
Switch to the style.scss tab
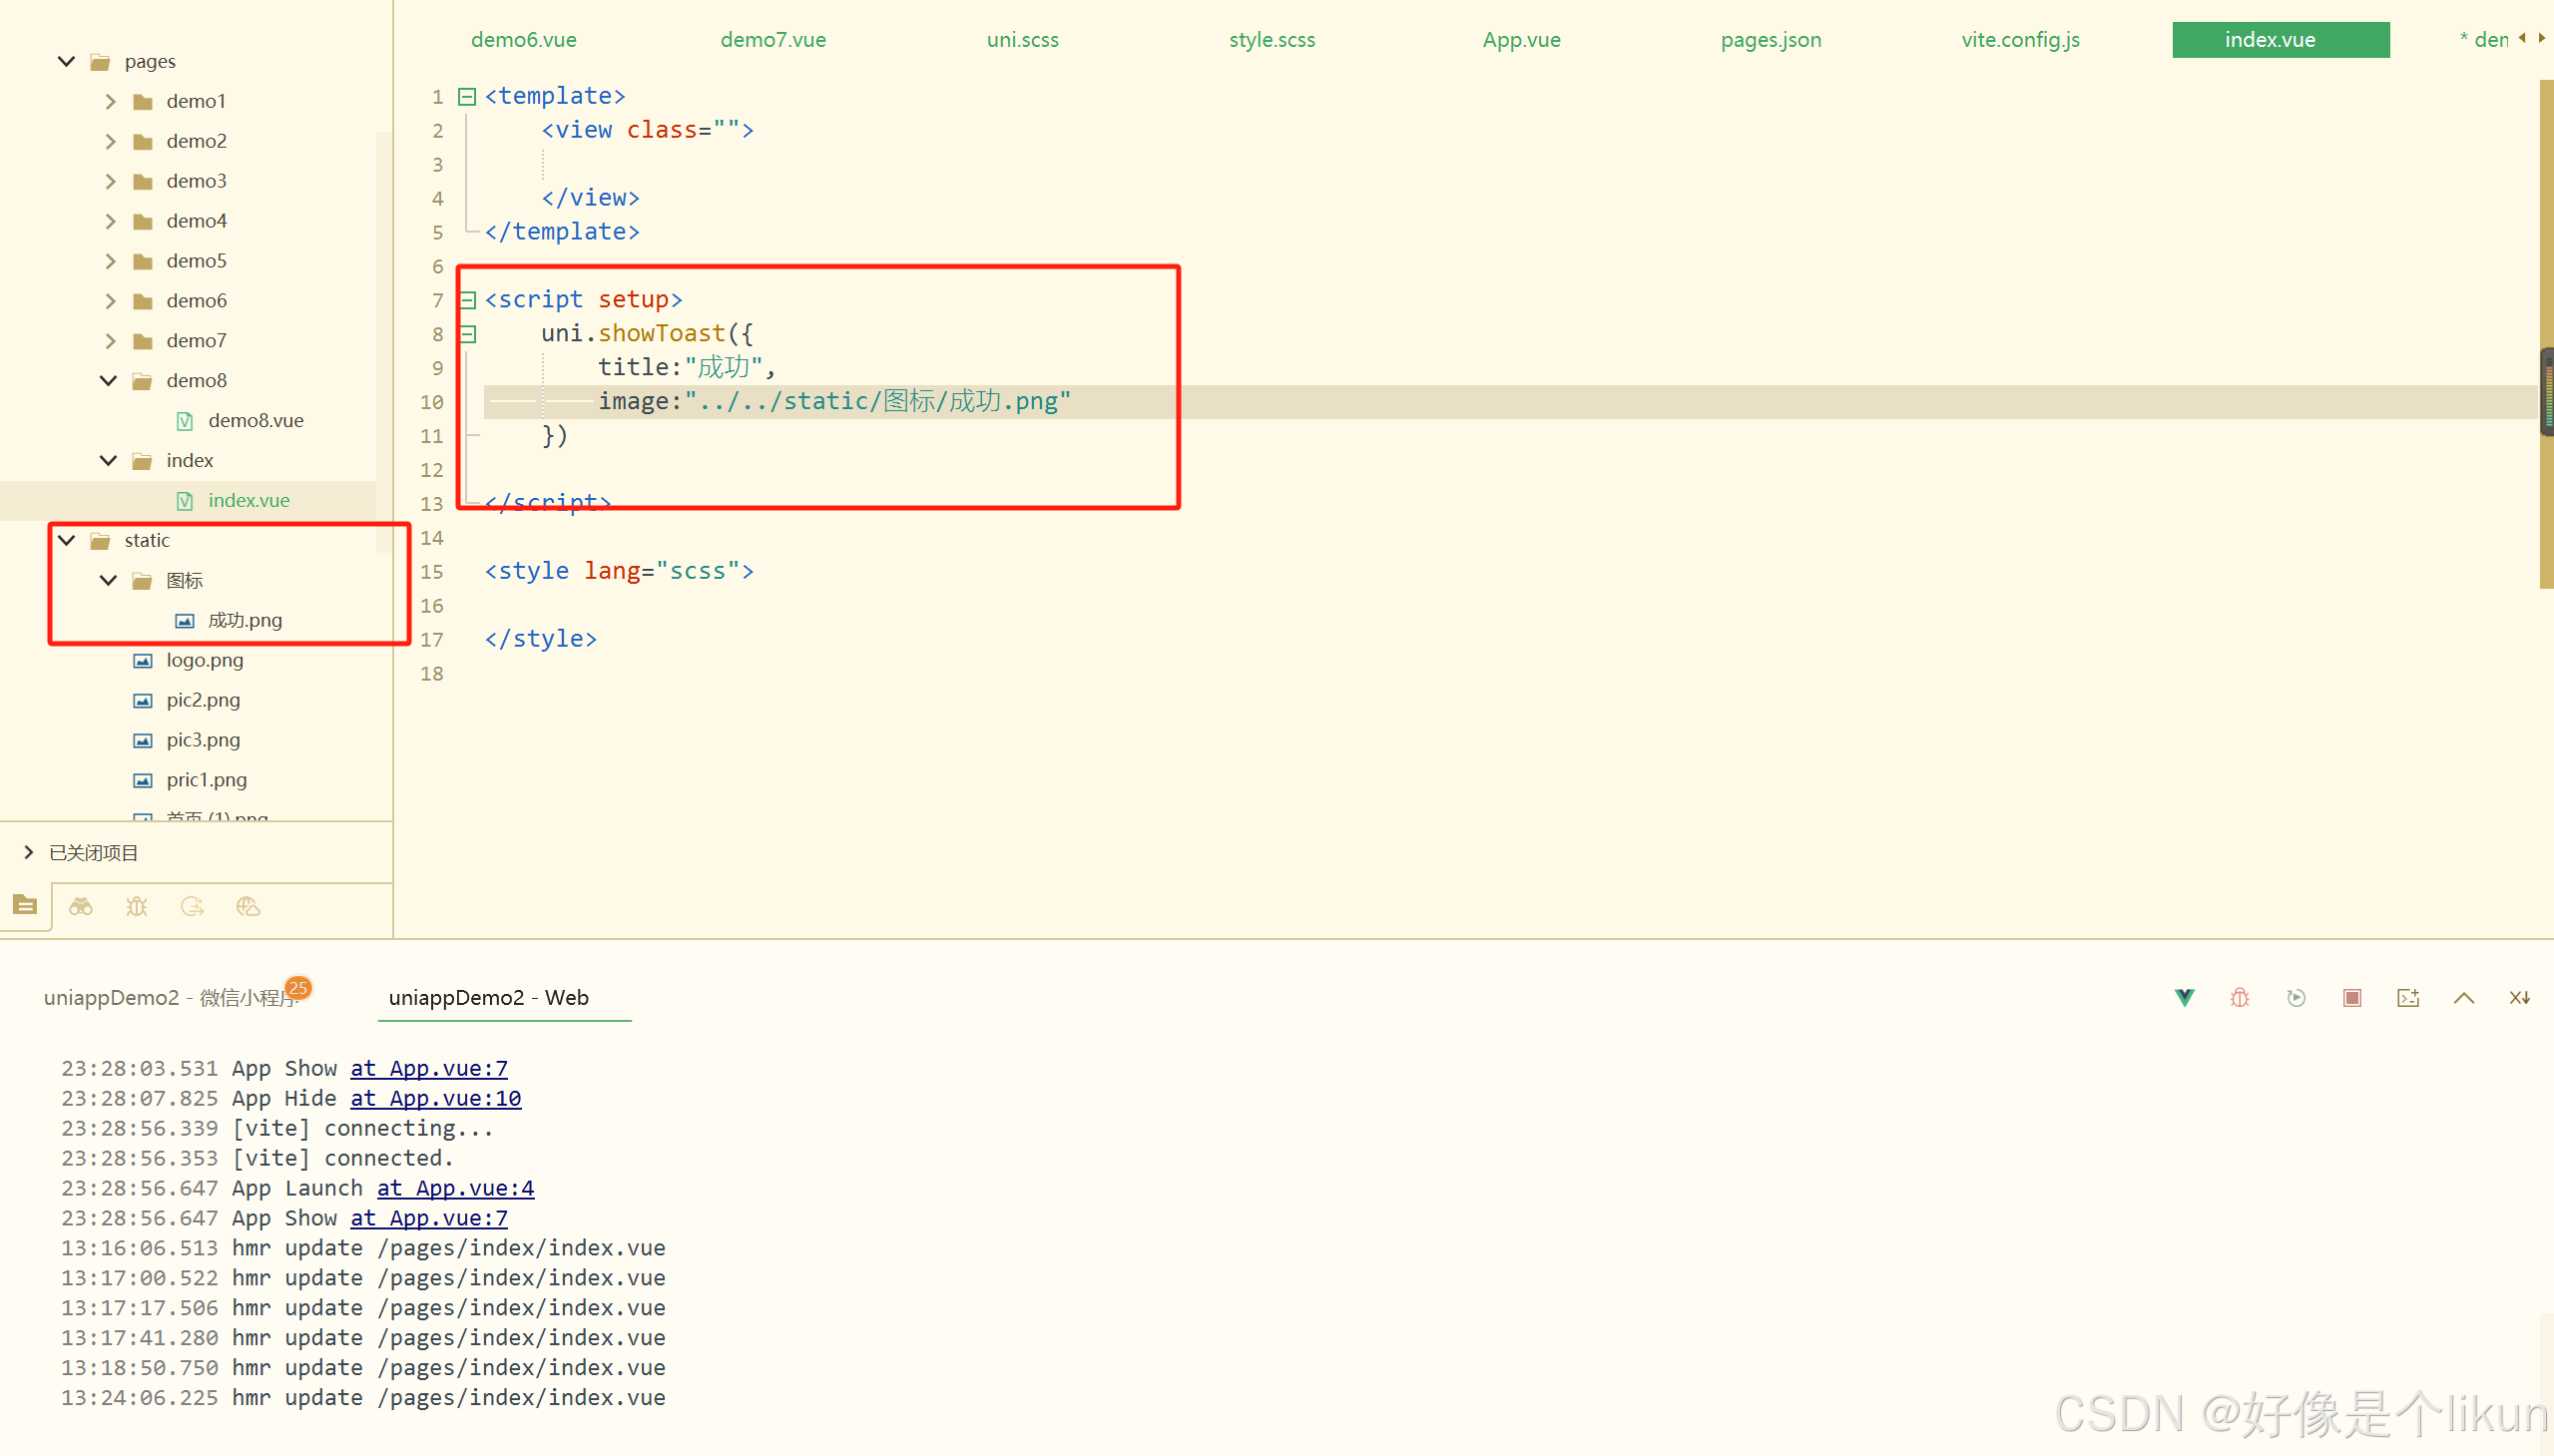[x=1272, y=40]
